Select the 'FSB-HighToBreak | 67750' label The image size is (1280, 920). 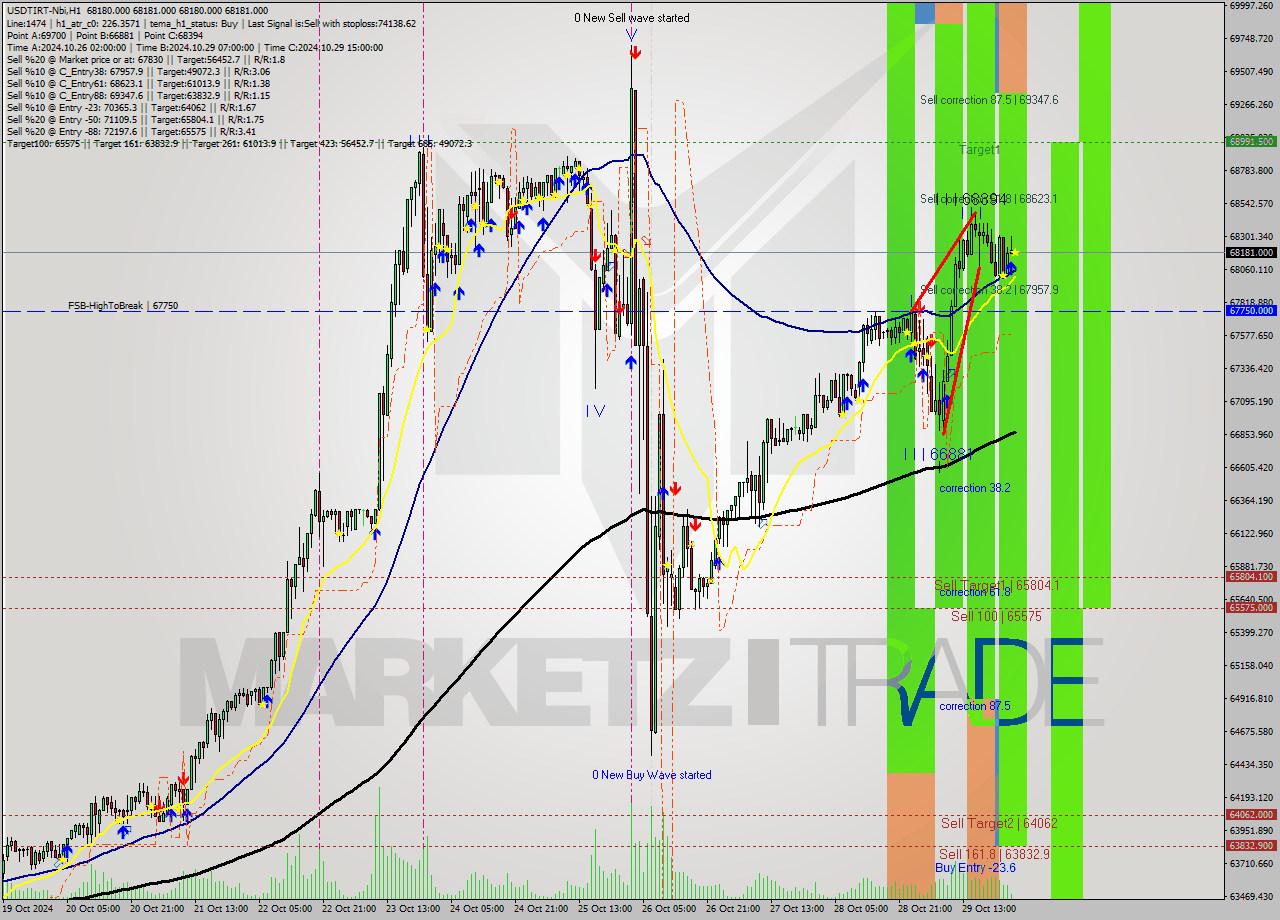[123, 305]
